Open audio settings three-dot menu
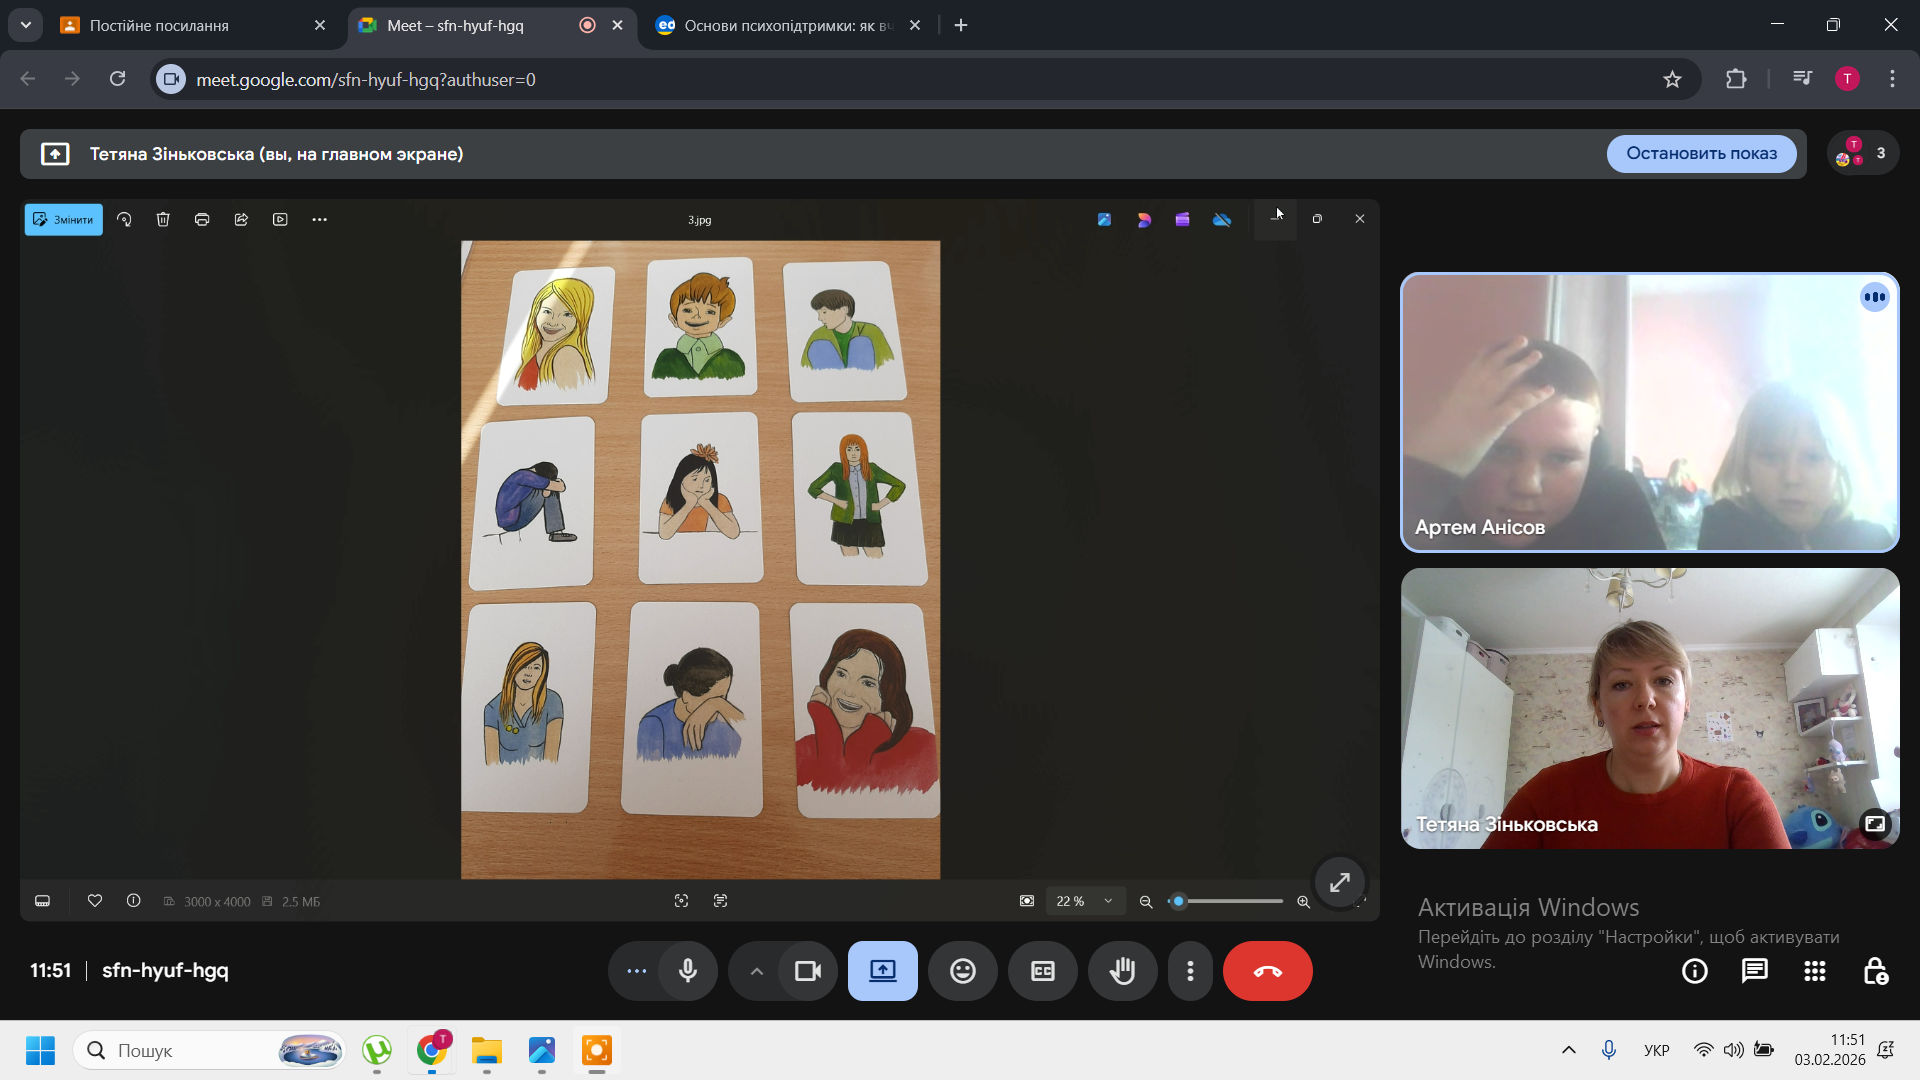Viewport: 1920px width, 1080px height. pos(636,971)
